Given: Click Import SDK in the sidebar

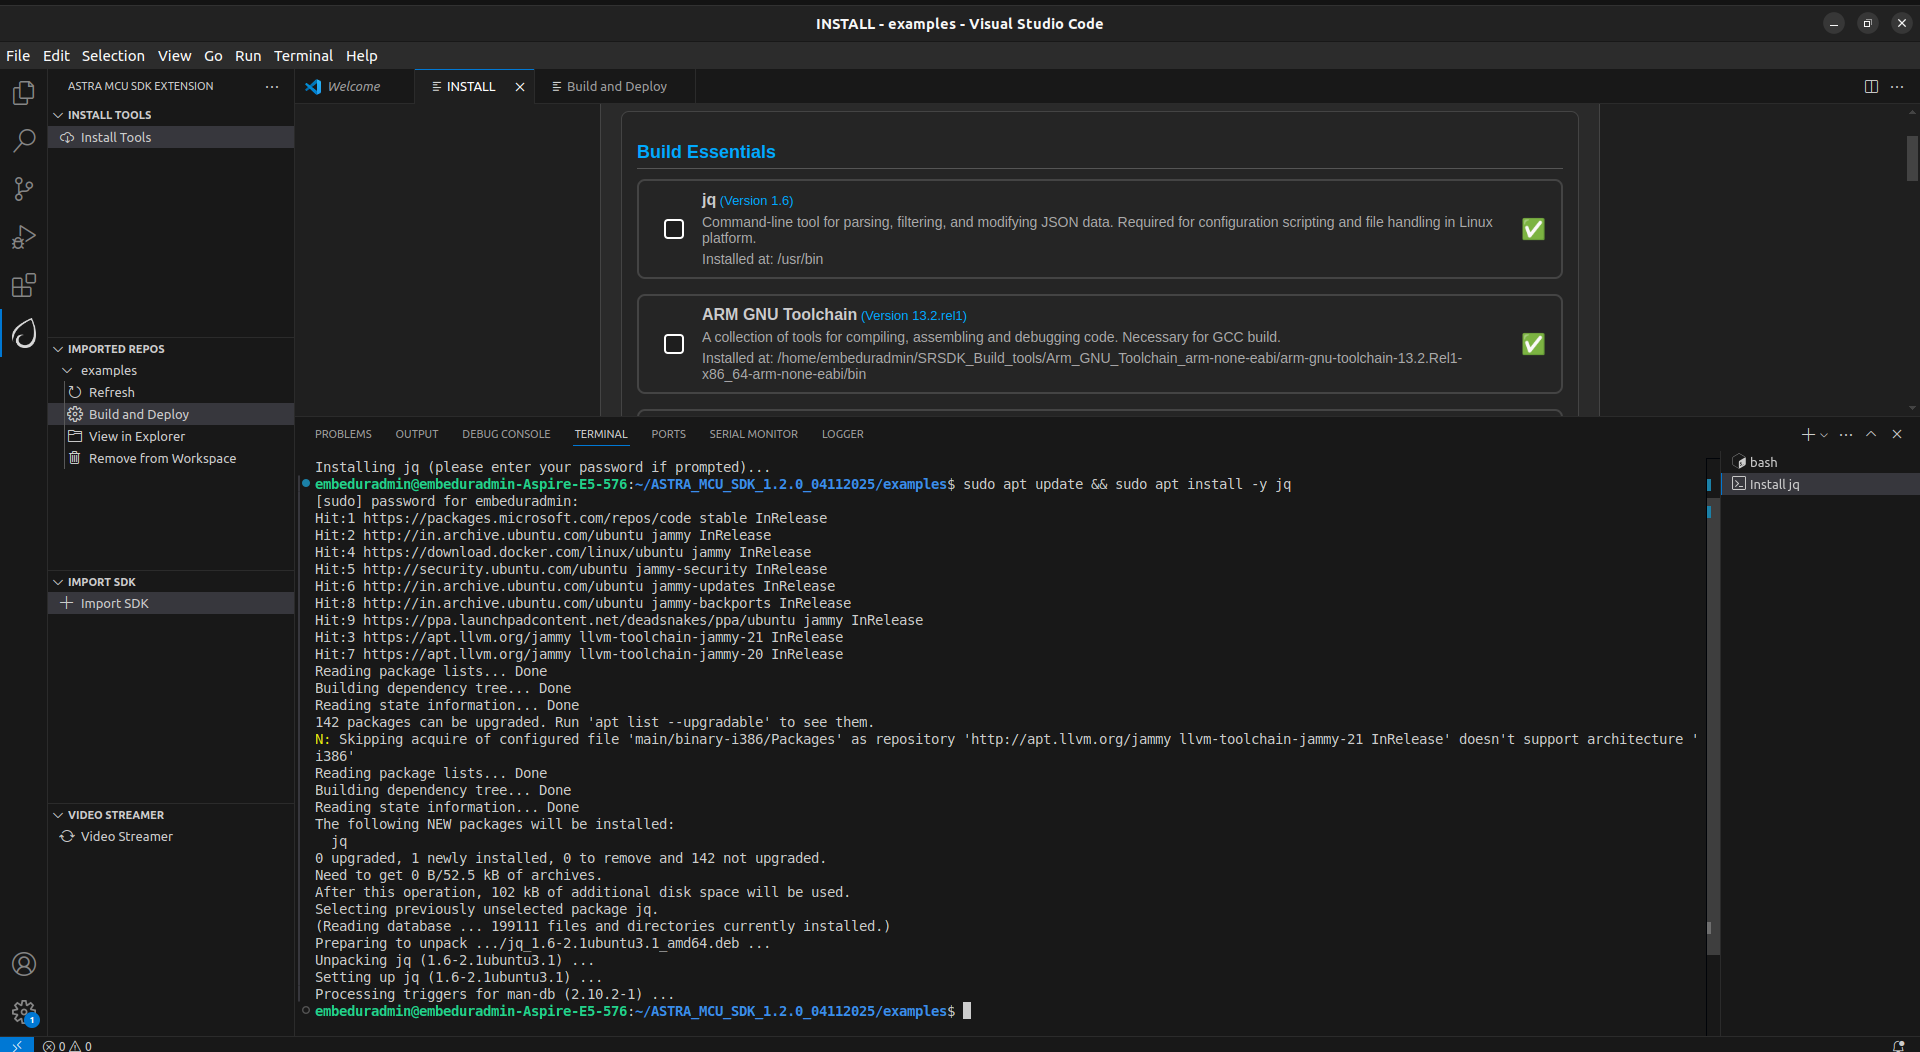Looking at the screenshot, I should pyautogui.click(x=113, y=603).
